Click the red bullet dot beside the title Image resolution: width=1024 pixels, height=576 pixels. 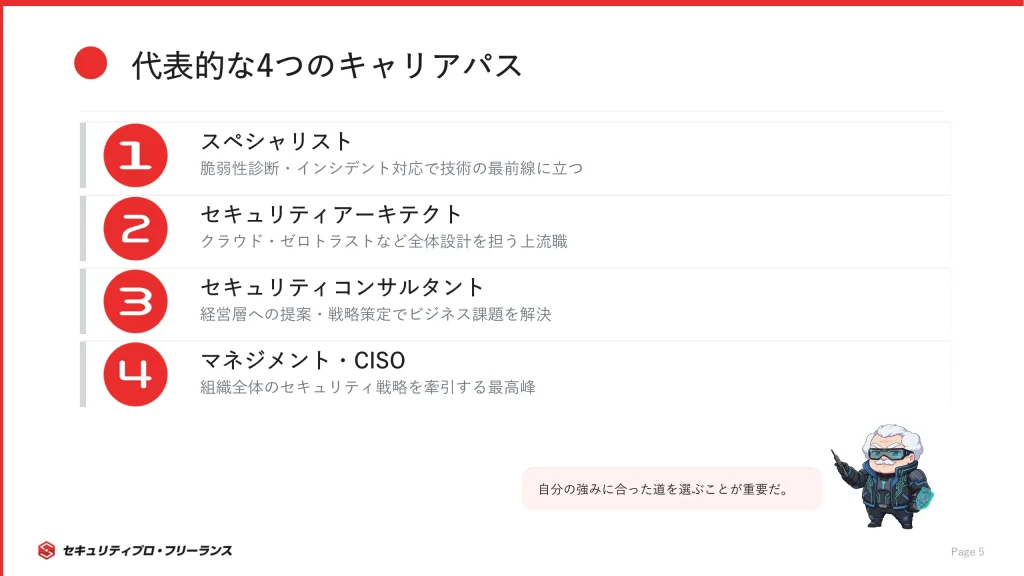click(91, 64)
